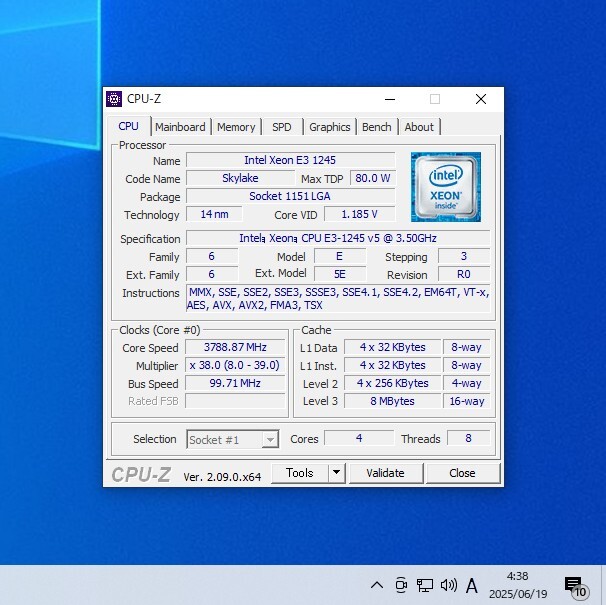Toggle the IME input mode 'A' indicator

click(472, 585)
